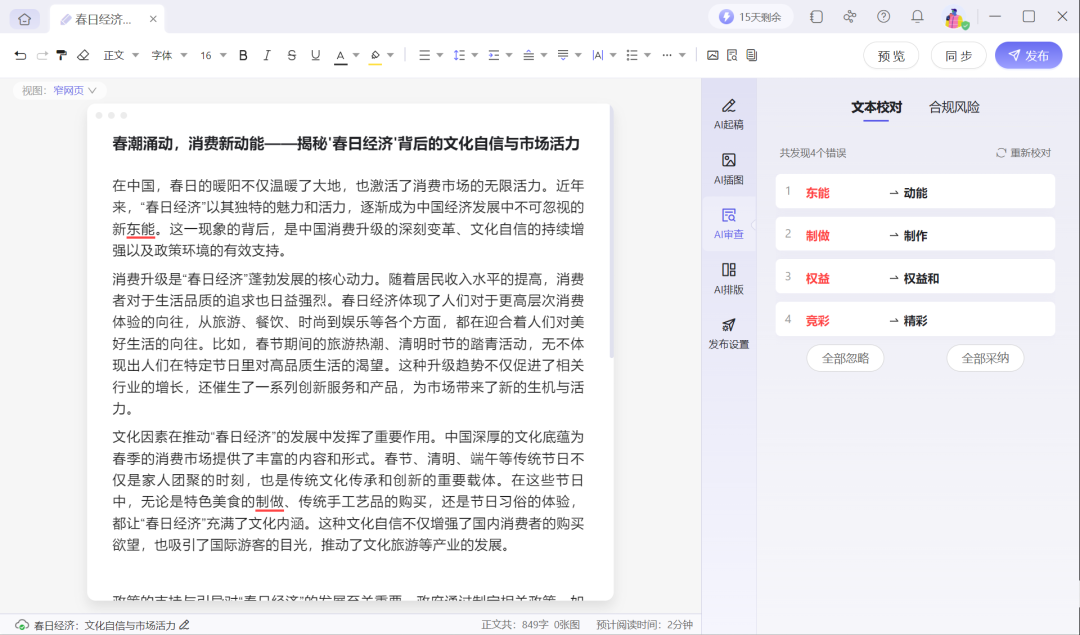
Task: Open the AI排版 sidebar tool
Action: pos(729,279)
